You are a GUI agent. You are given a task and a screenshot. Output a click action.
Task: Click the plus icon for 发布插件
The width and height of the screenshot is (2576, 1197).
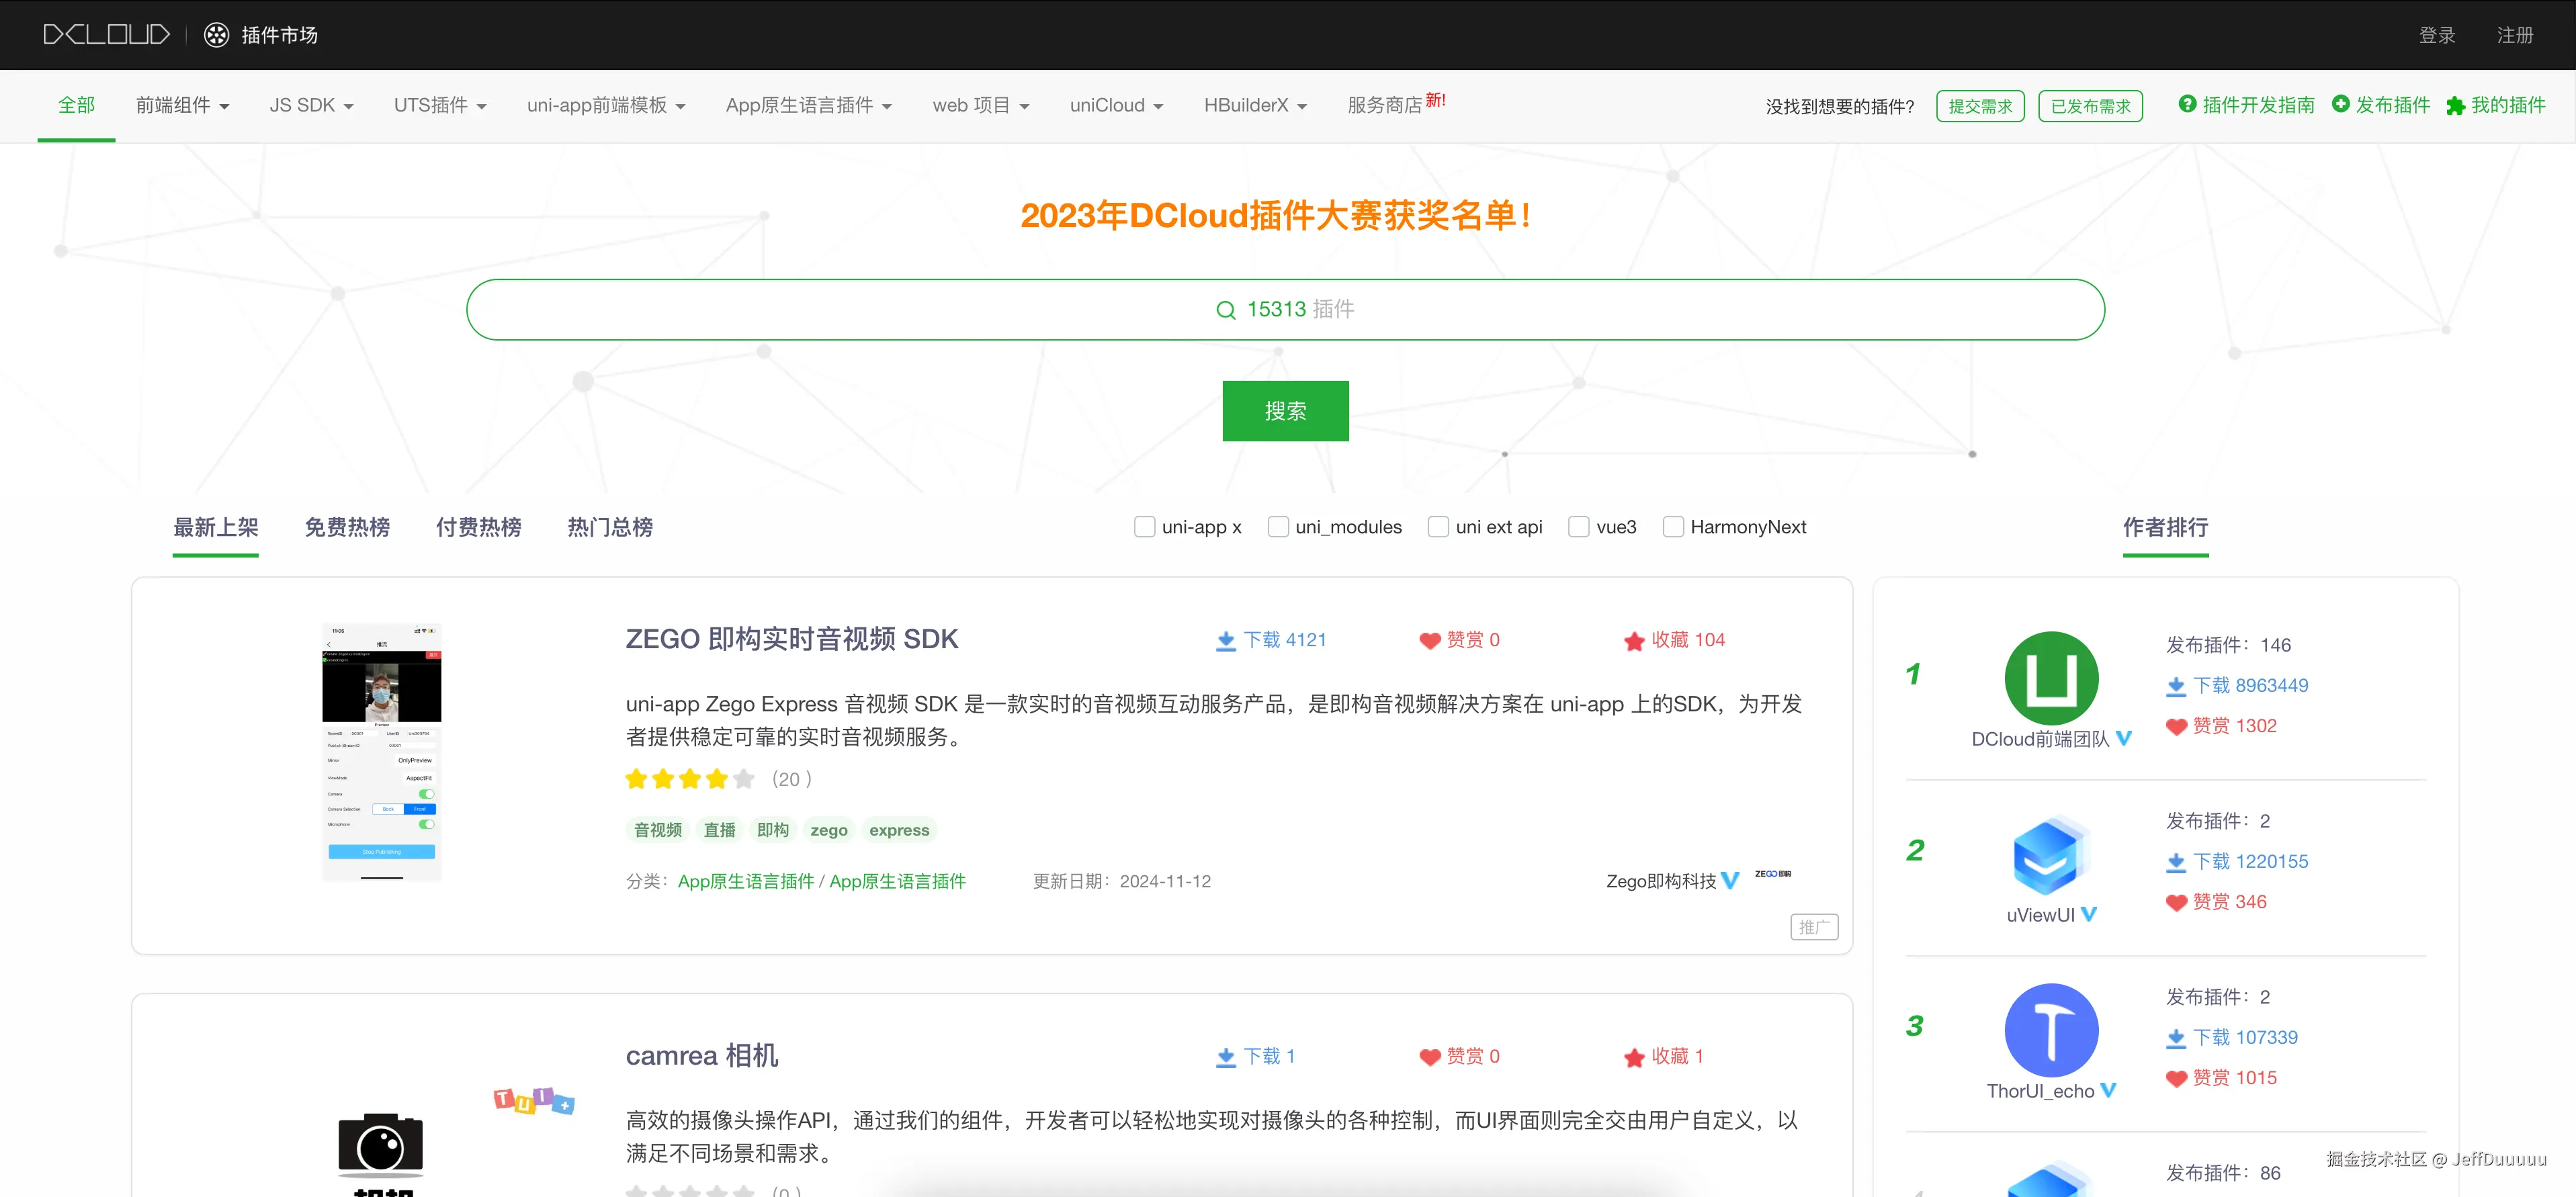click(x=2341, y=104)
